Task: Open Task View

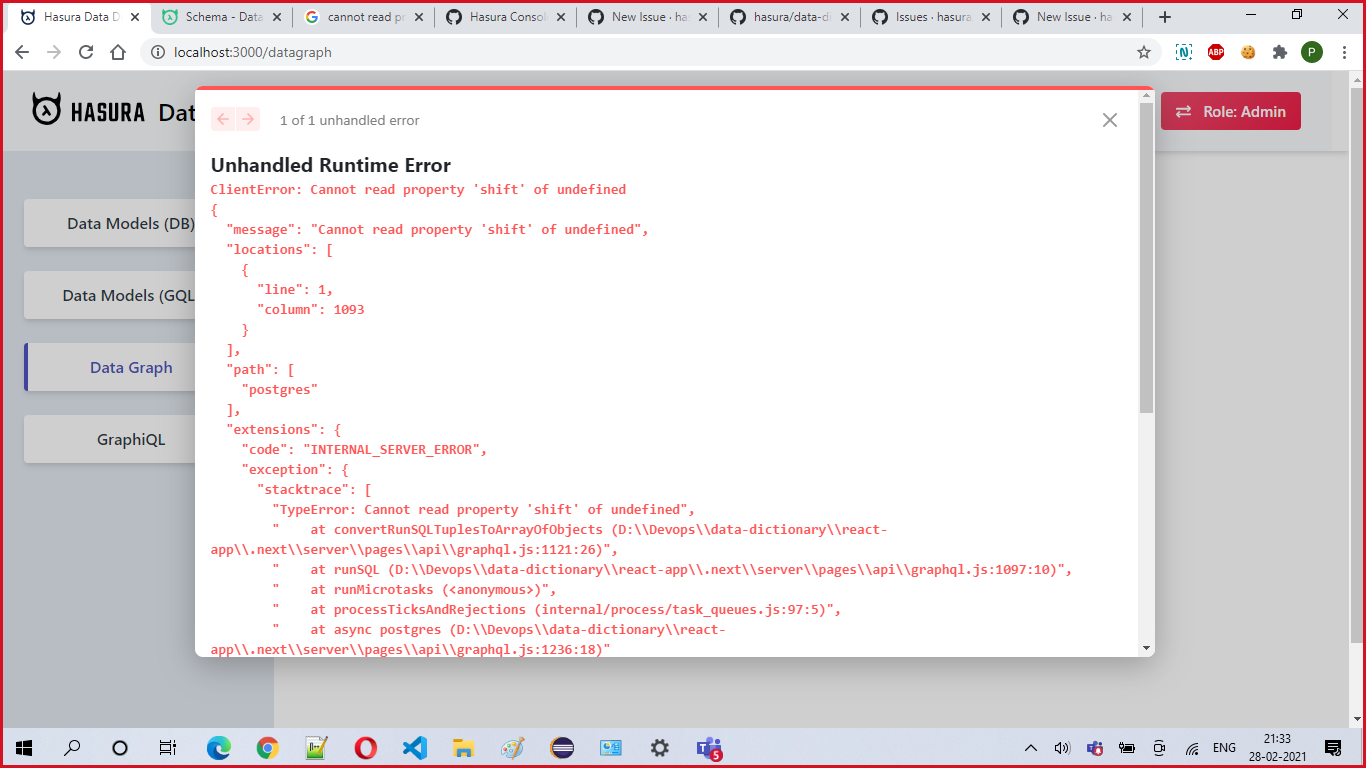Action: [x=168, y=747]
